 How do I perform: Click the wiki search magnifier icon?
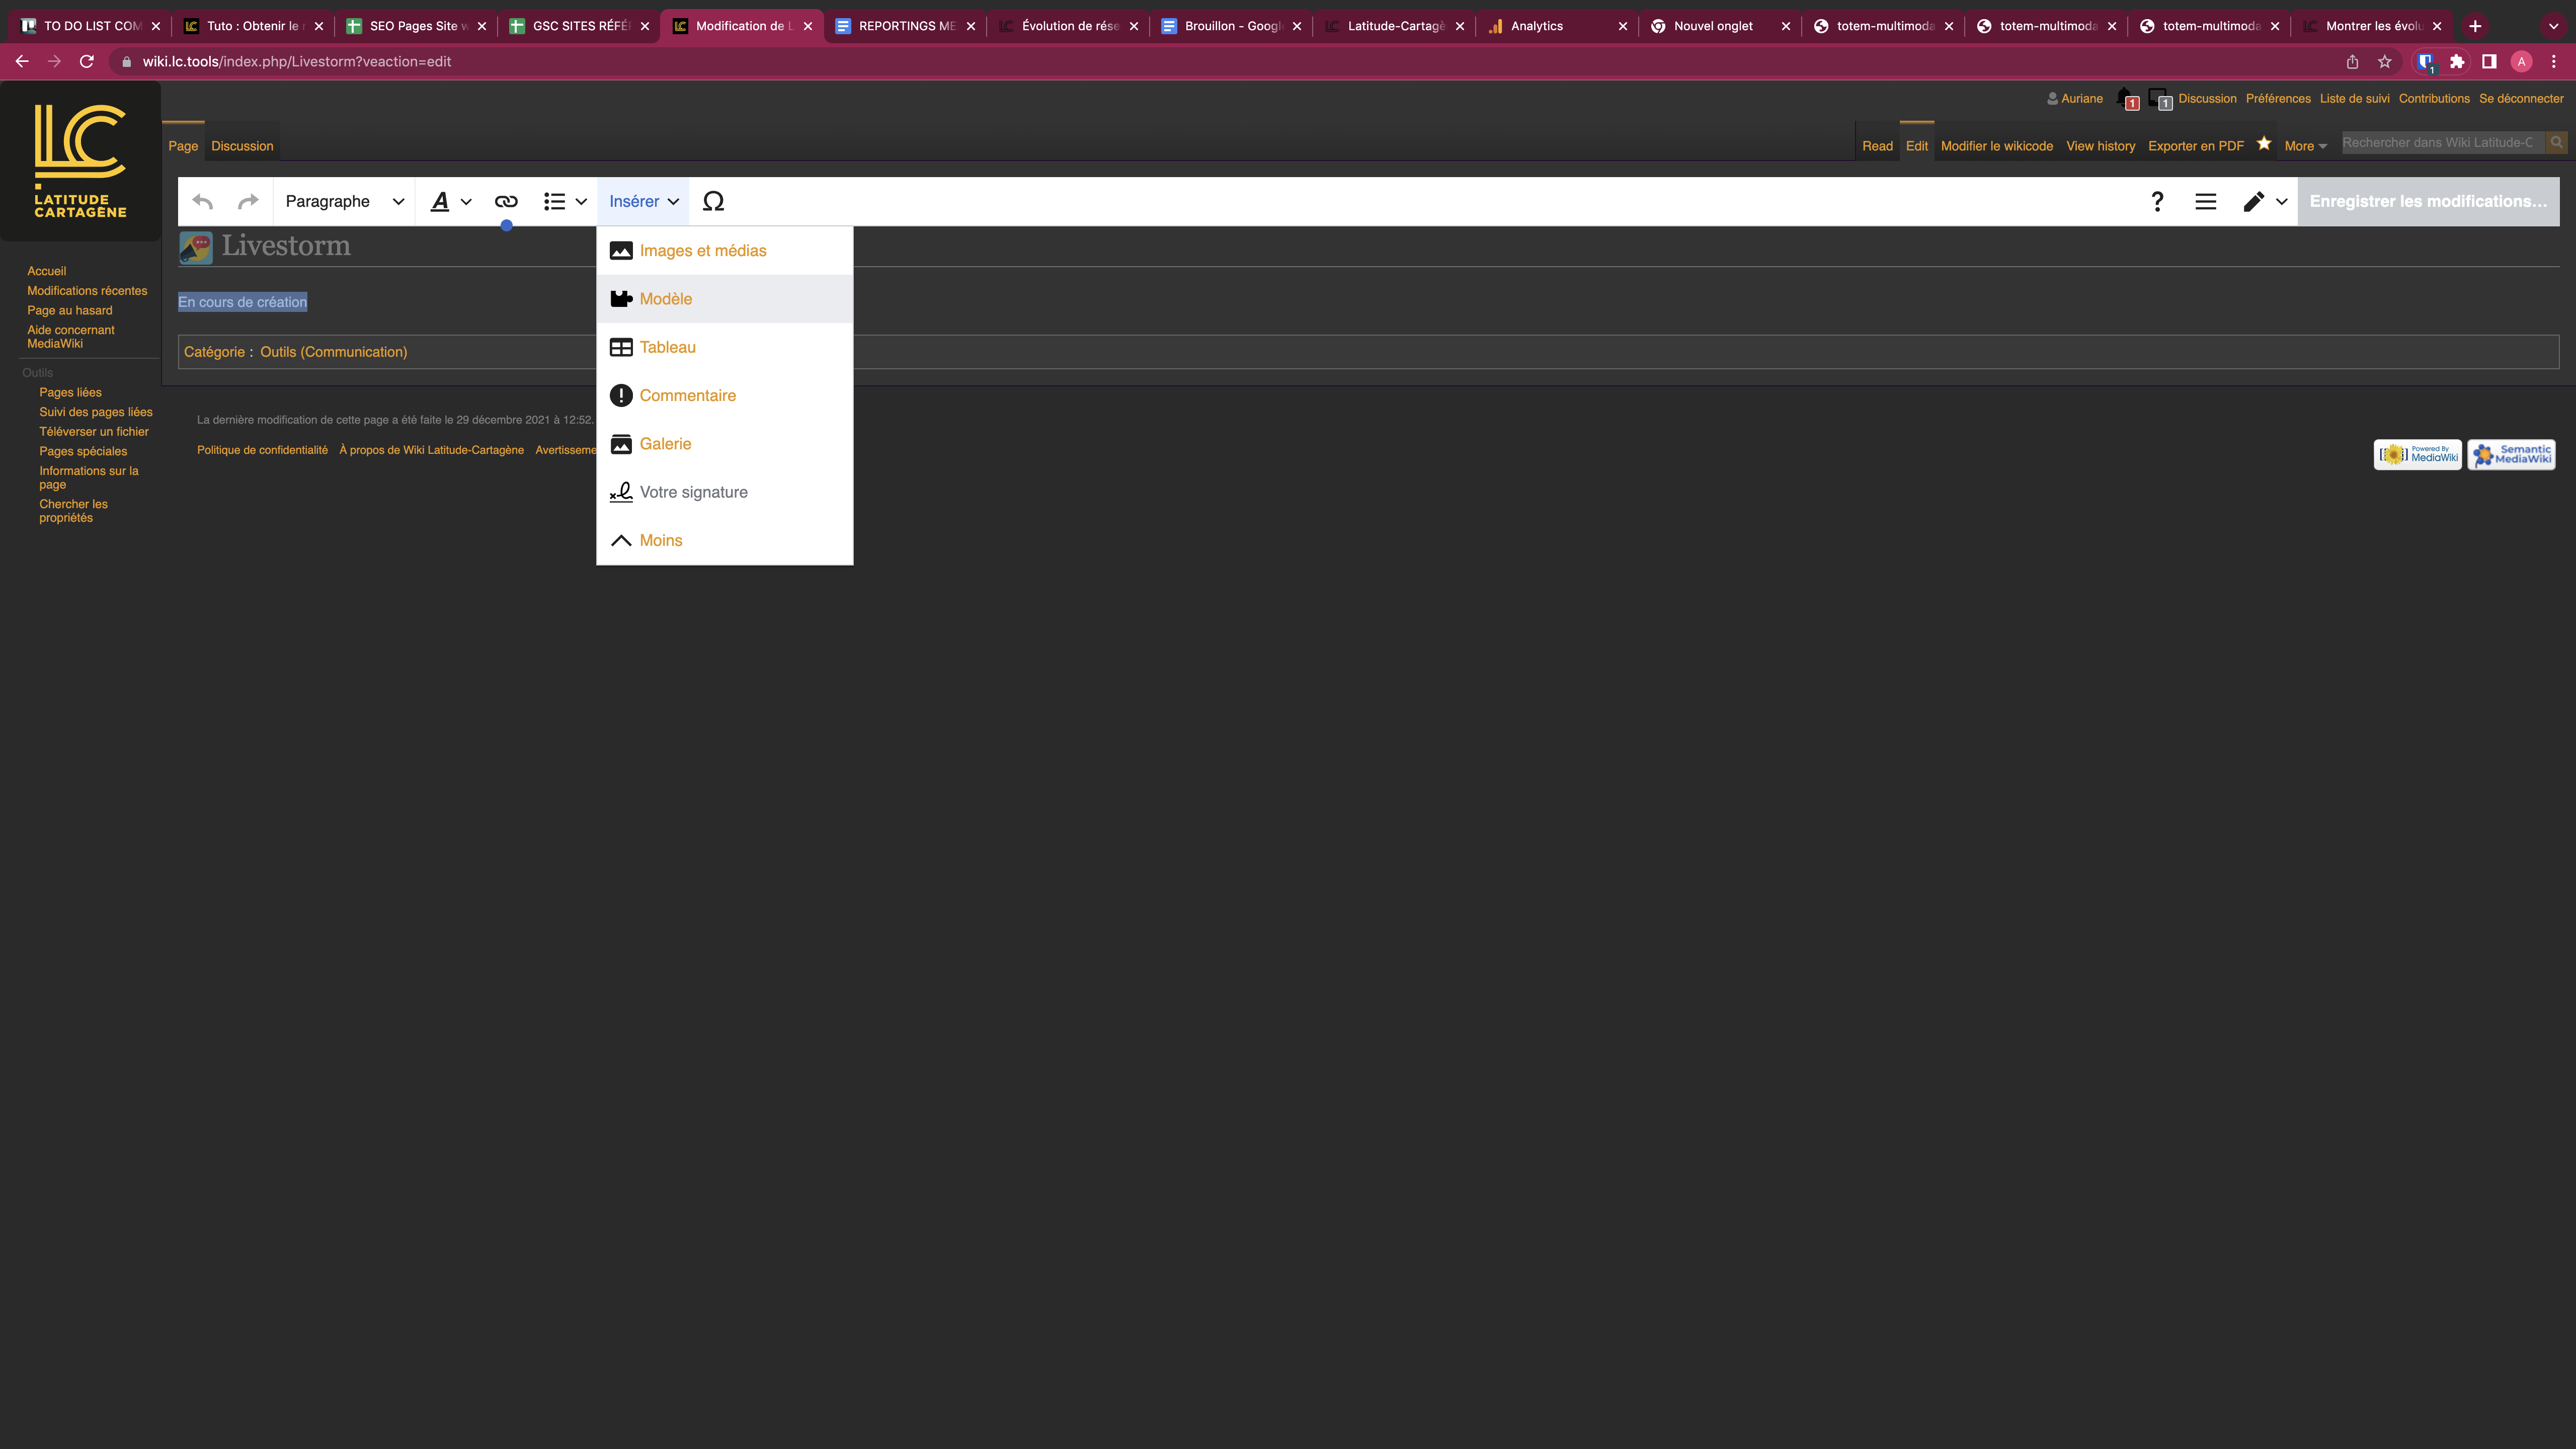point(2556,143)
